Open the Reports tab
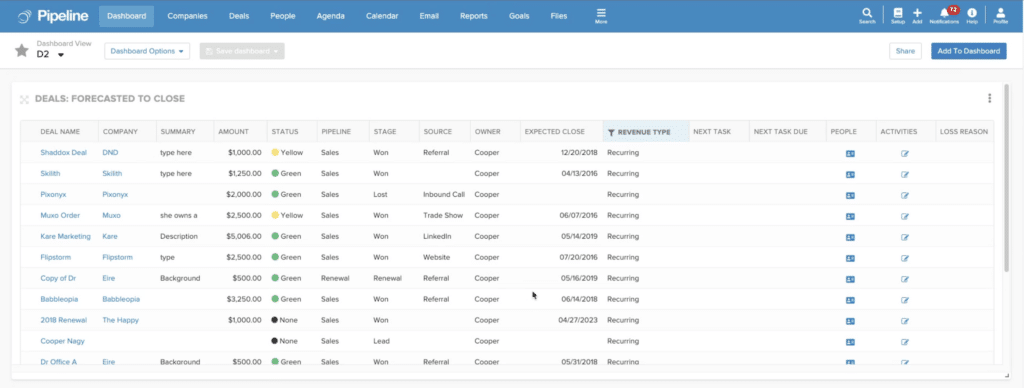This screenshot has width=1024, height=388. tap(474, 16)
